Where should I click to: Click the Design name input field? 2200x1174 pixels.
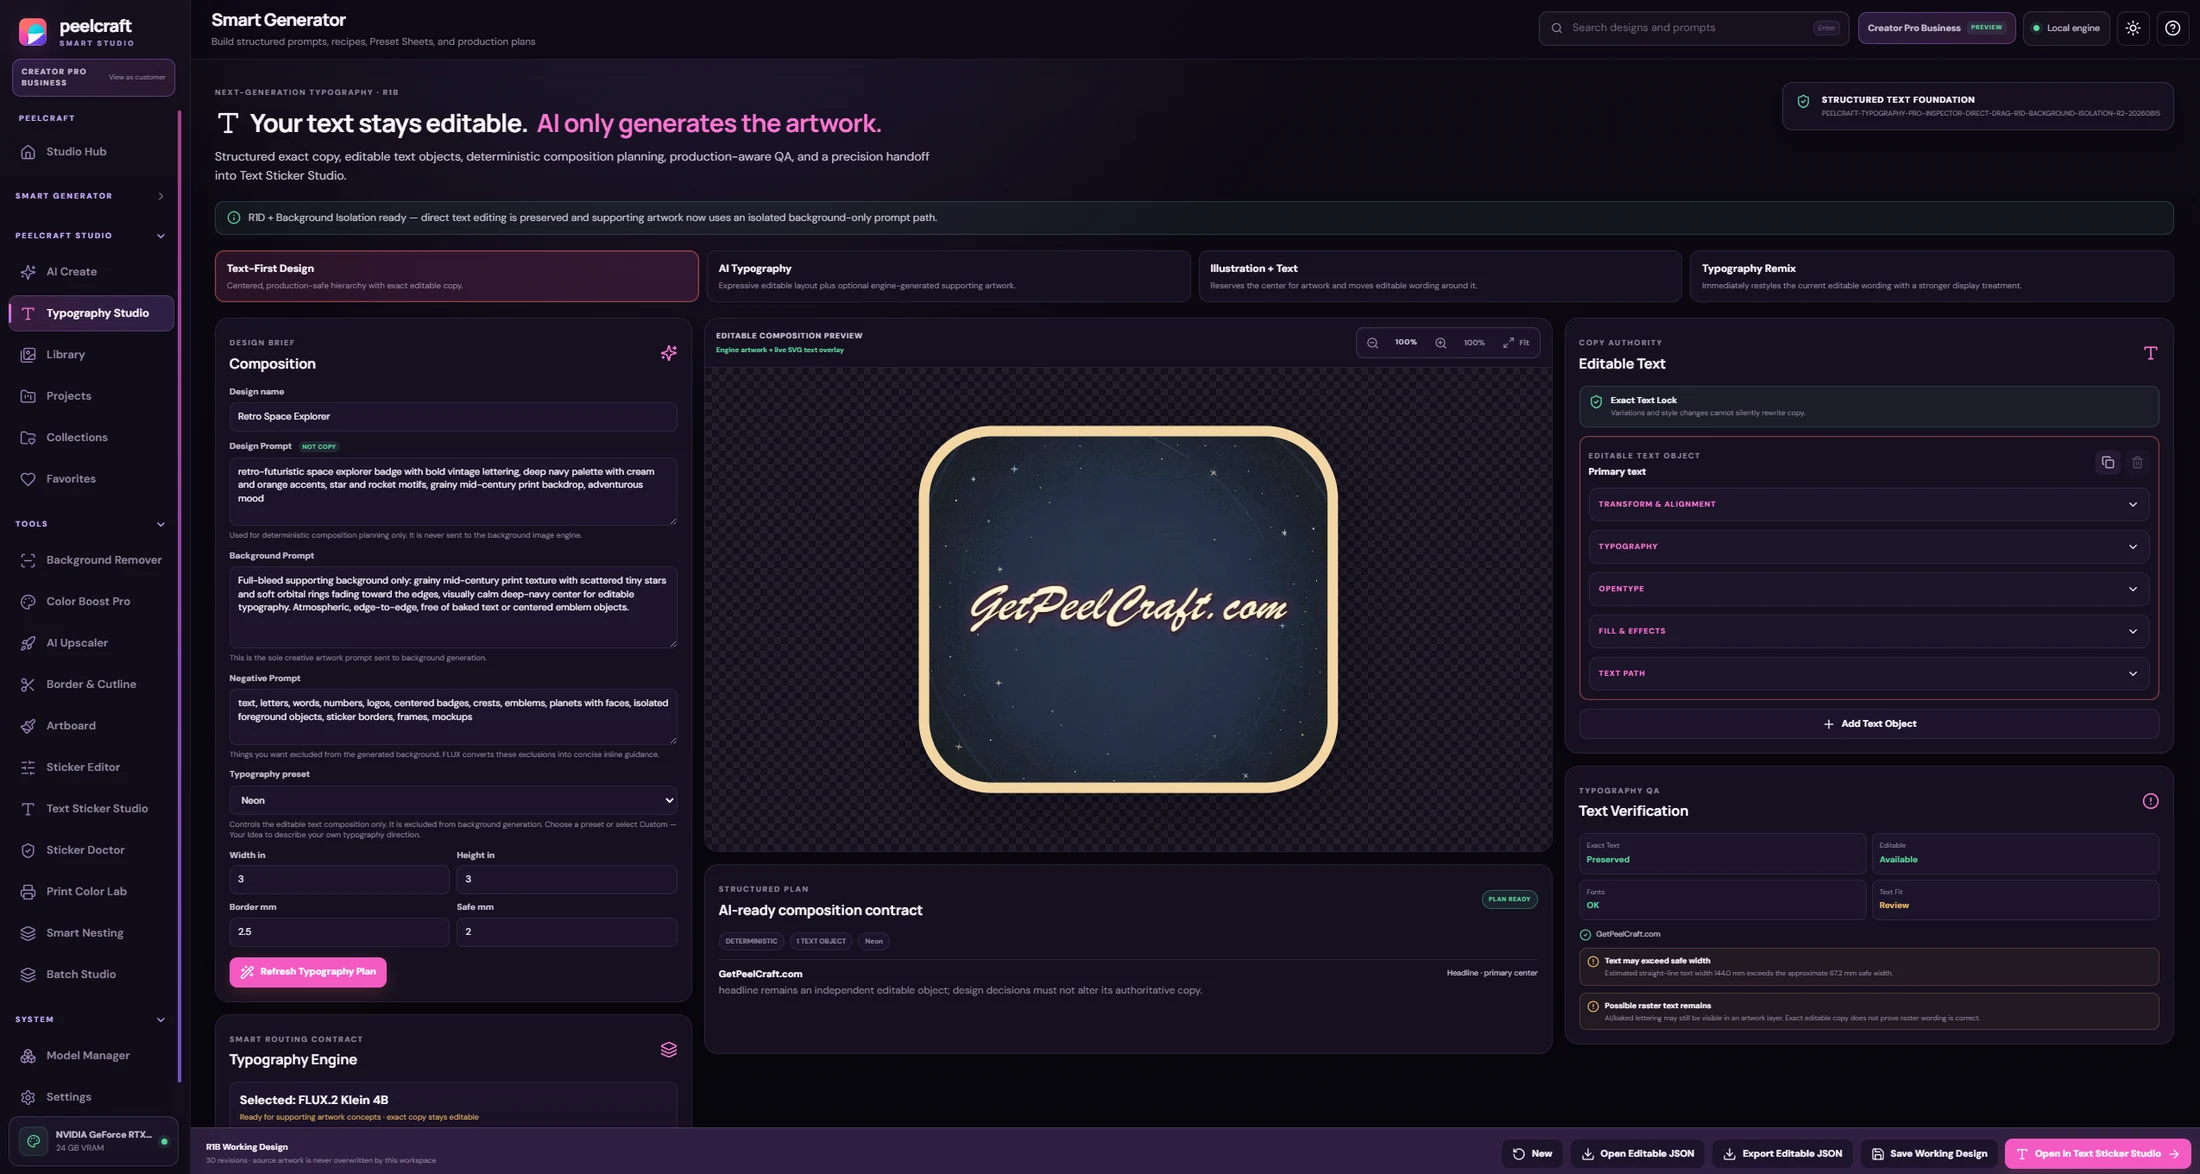[453, 417]
